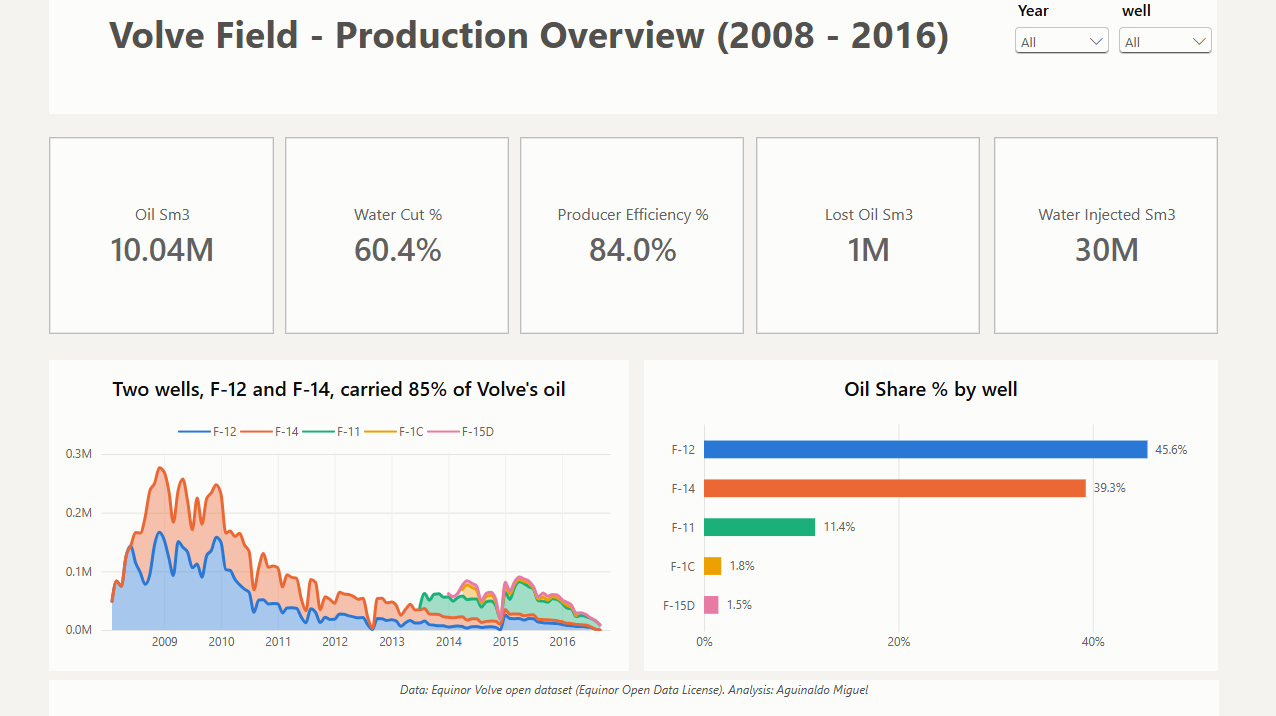Select the Producer Efficiency % card
Viewport: 1276px width, 716px height.
(632, 235)
